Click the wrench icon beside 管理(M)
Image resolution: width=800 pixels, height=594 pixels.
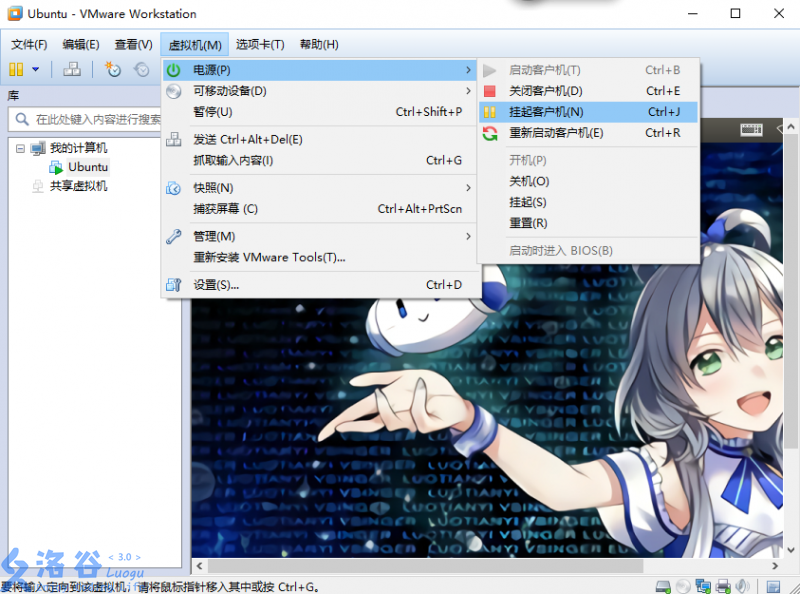pos(173,236)
